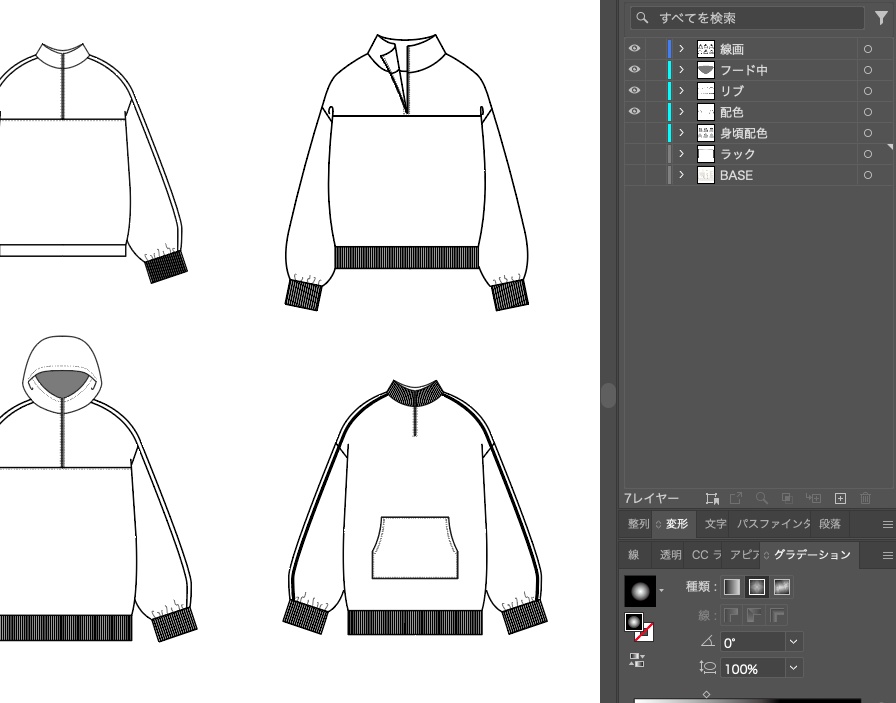Open the aspect ratio 100% dropdown arrow

coord(793,668)
